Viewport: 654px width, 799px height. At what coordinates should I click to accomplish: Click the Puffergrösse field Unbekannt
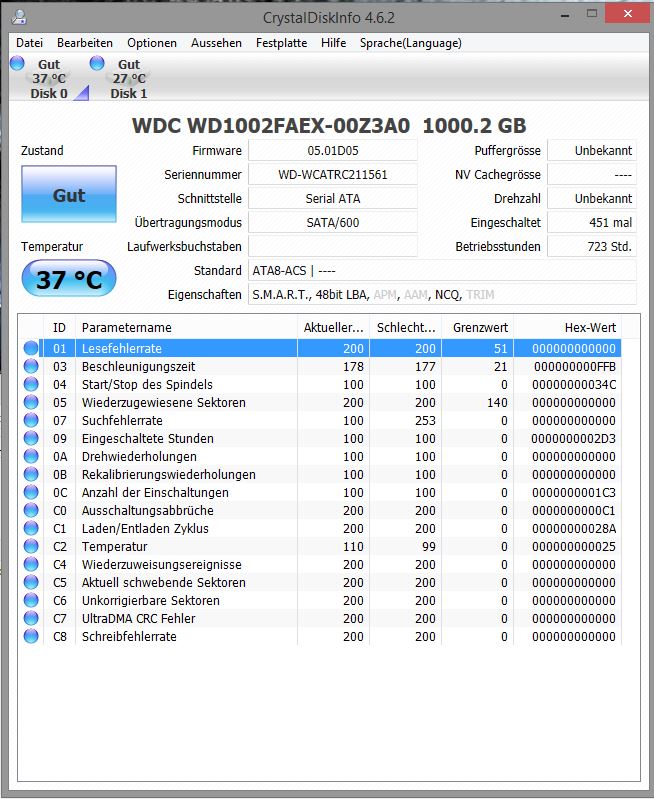pos(592,150)
